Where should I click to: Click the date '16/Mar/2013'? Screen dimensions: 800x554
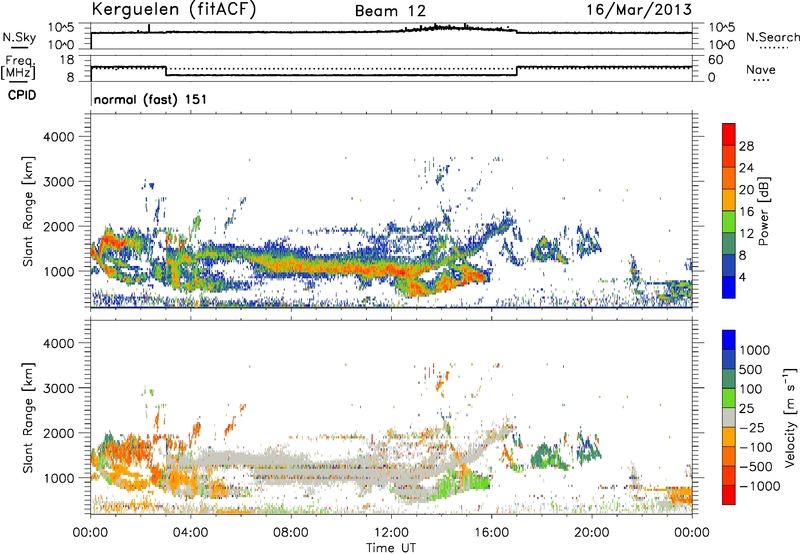639,10
